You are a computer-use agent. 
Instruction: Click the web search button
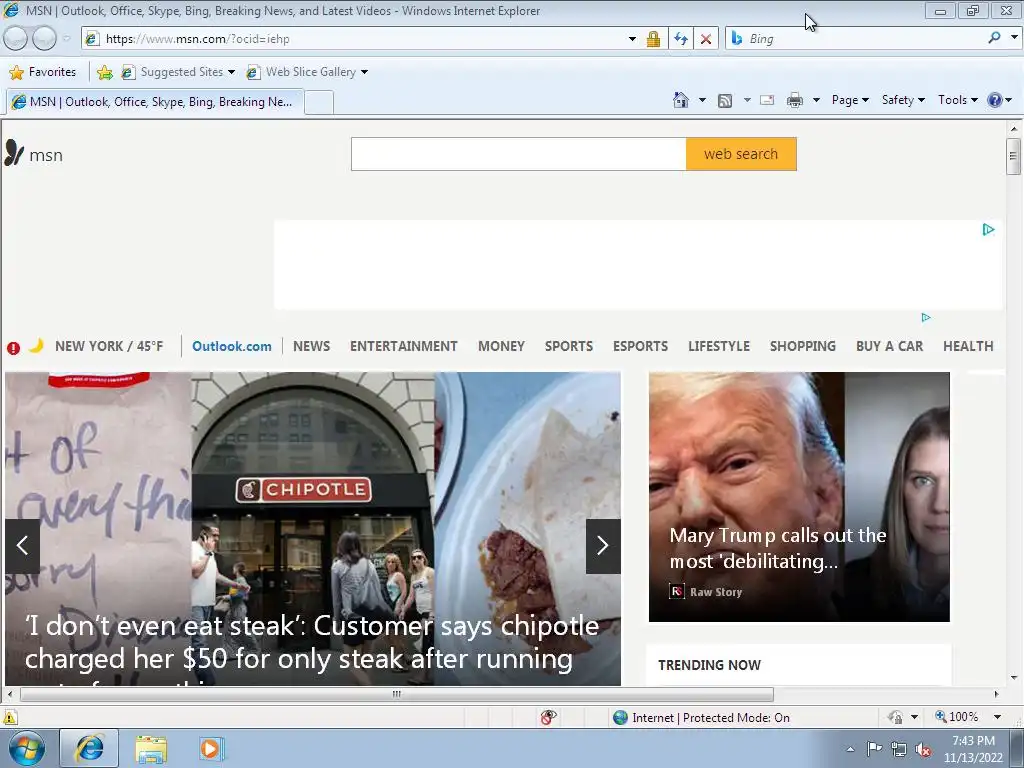pos(741,154)
